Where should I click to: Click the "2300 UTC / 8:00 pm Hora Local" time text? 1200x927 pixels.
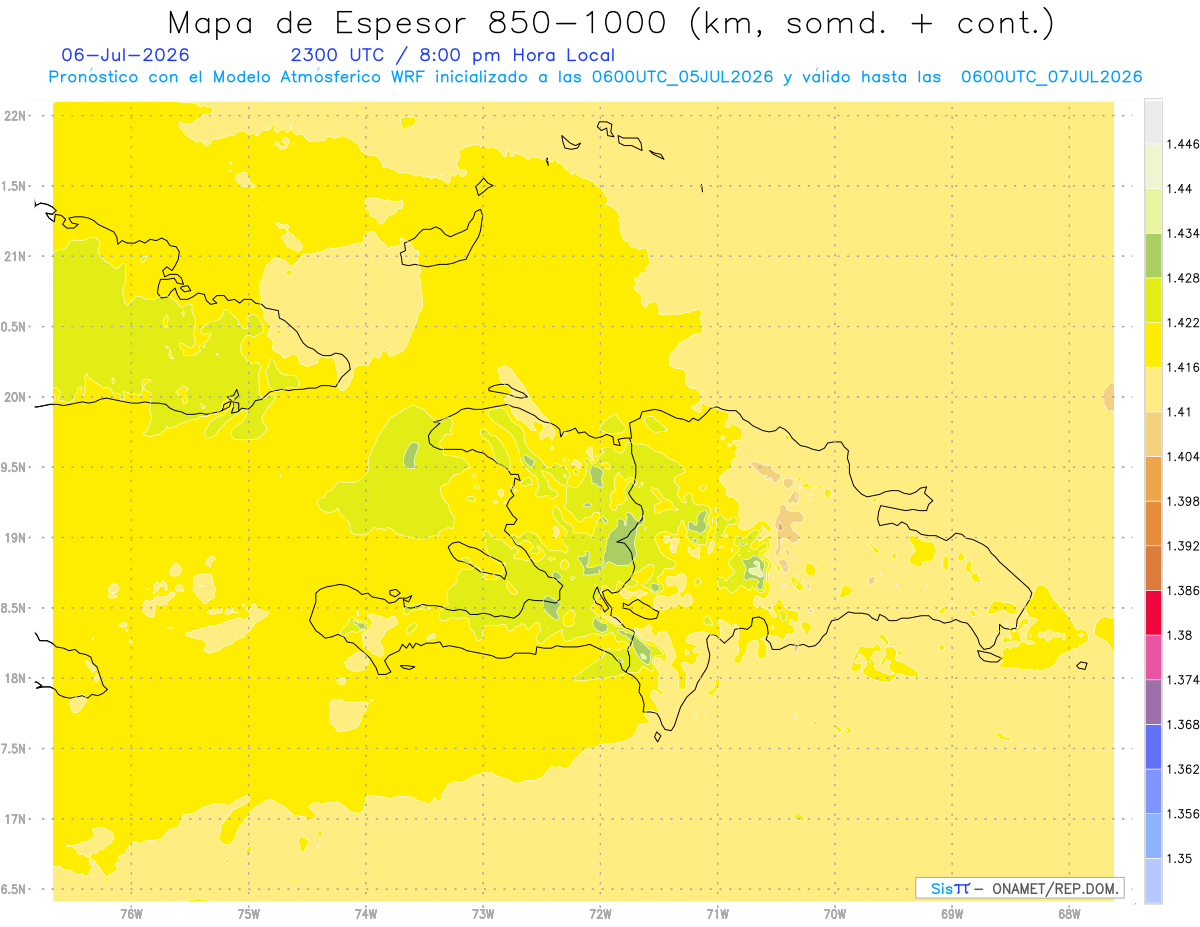(x=452, y=56)
